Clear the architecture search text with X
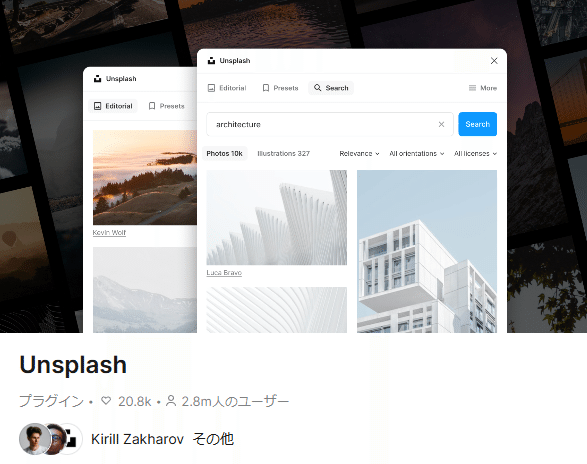This screenshot has width=587, height=464. (x=441, y=124)
